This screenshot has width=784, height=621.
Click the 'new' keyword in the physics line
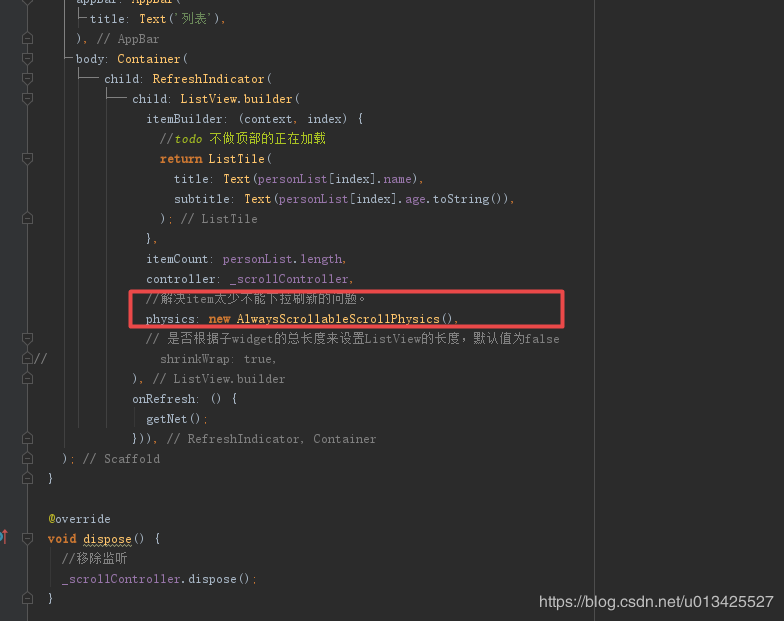point(219,319)
